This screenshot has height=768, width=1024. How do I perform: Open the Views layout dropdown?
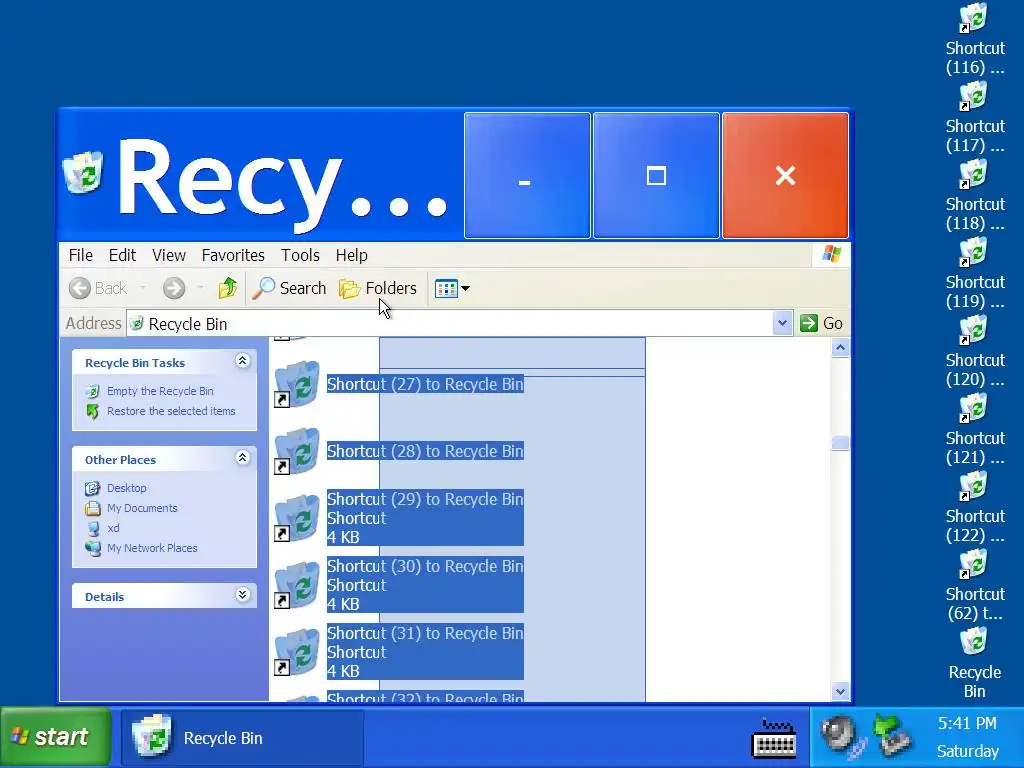(452, 288)
